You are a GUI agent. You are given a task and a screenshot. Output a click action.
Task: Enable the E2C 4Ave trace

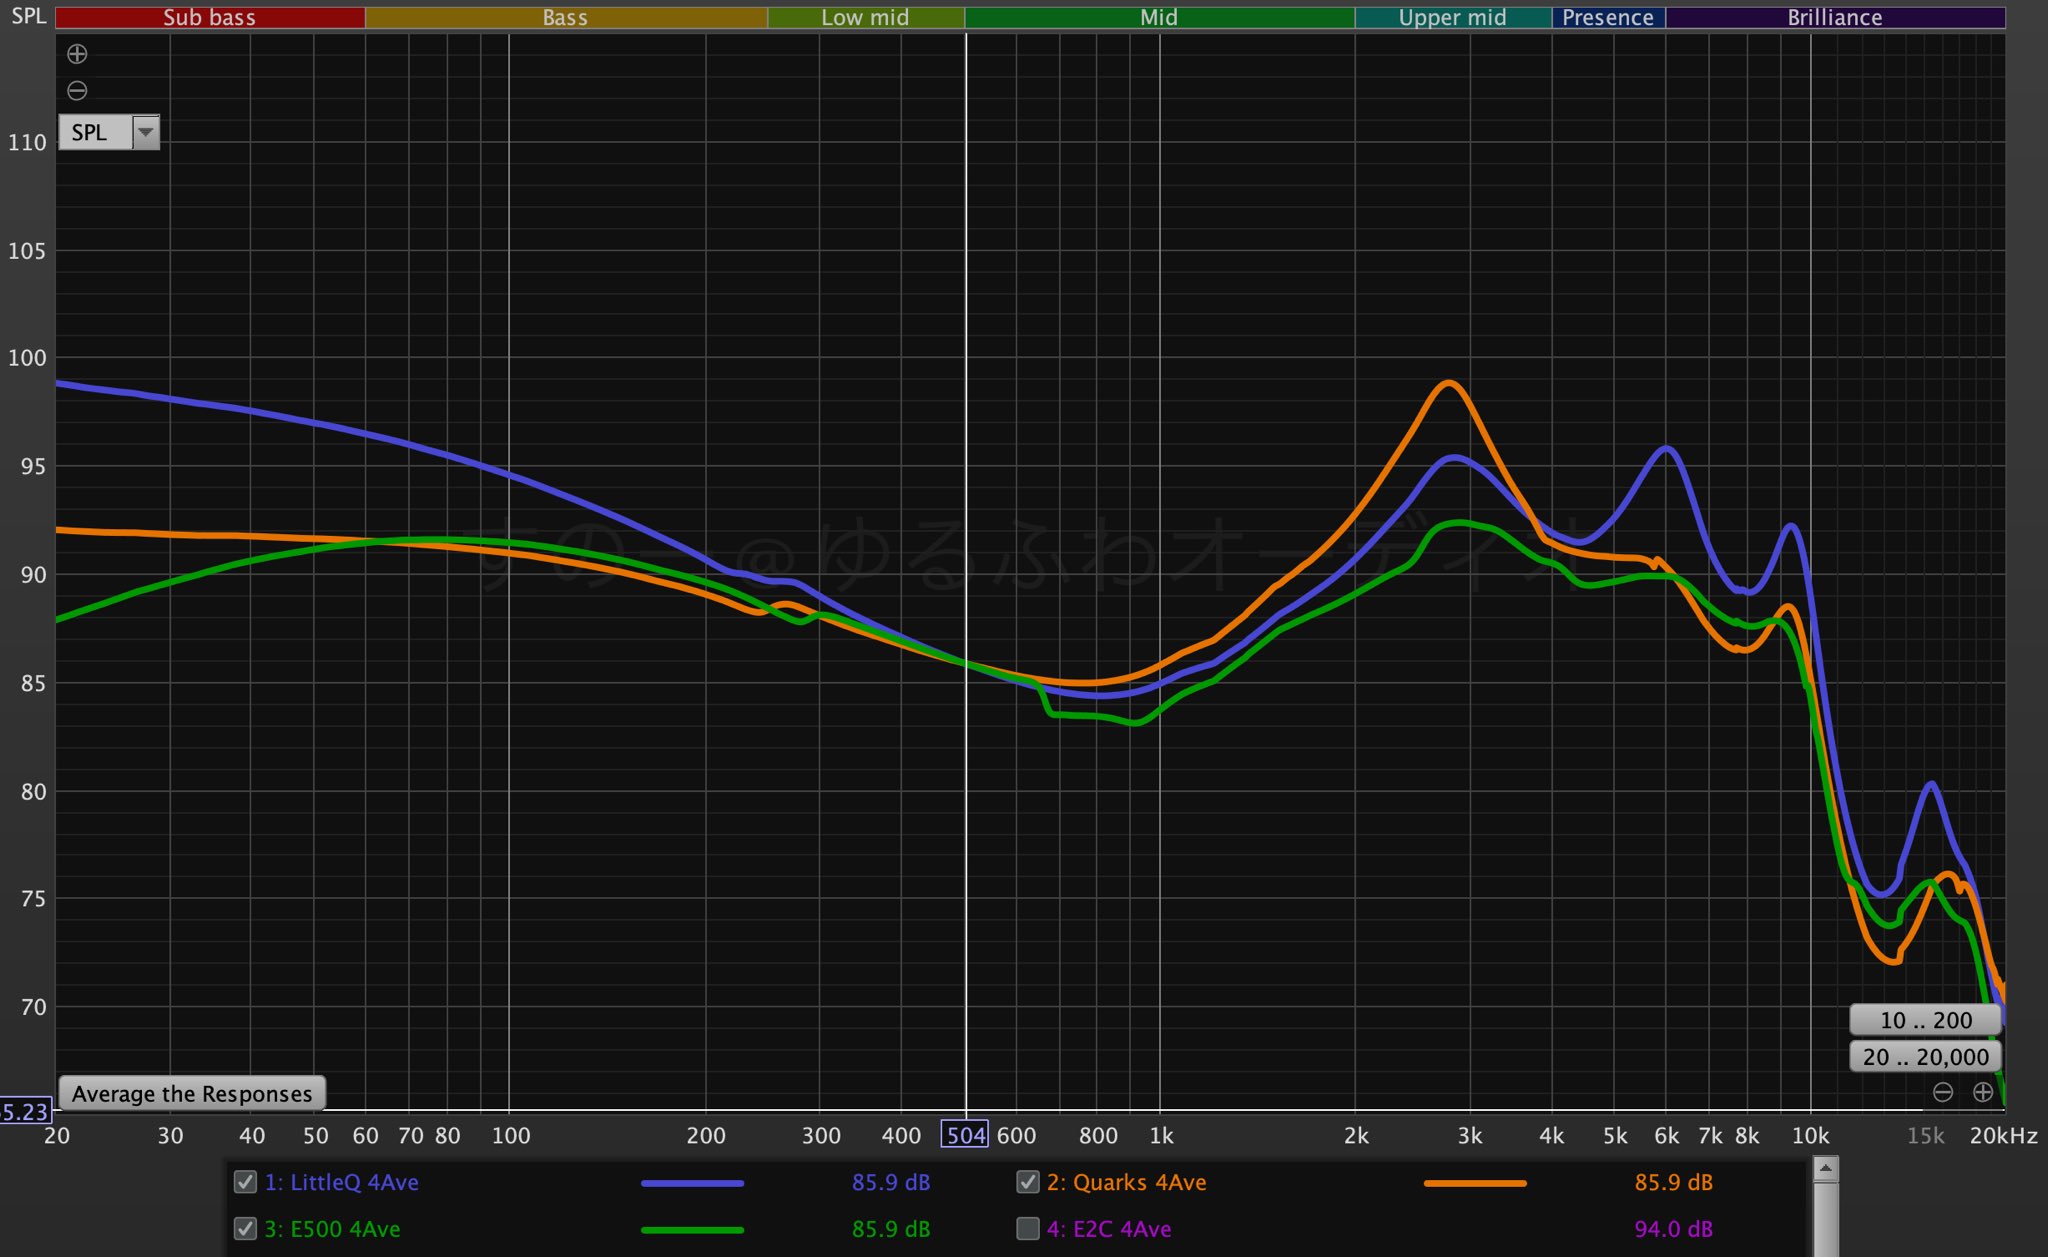(x=1027, y=1228)
